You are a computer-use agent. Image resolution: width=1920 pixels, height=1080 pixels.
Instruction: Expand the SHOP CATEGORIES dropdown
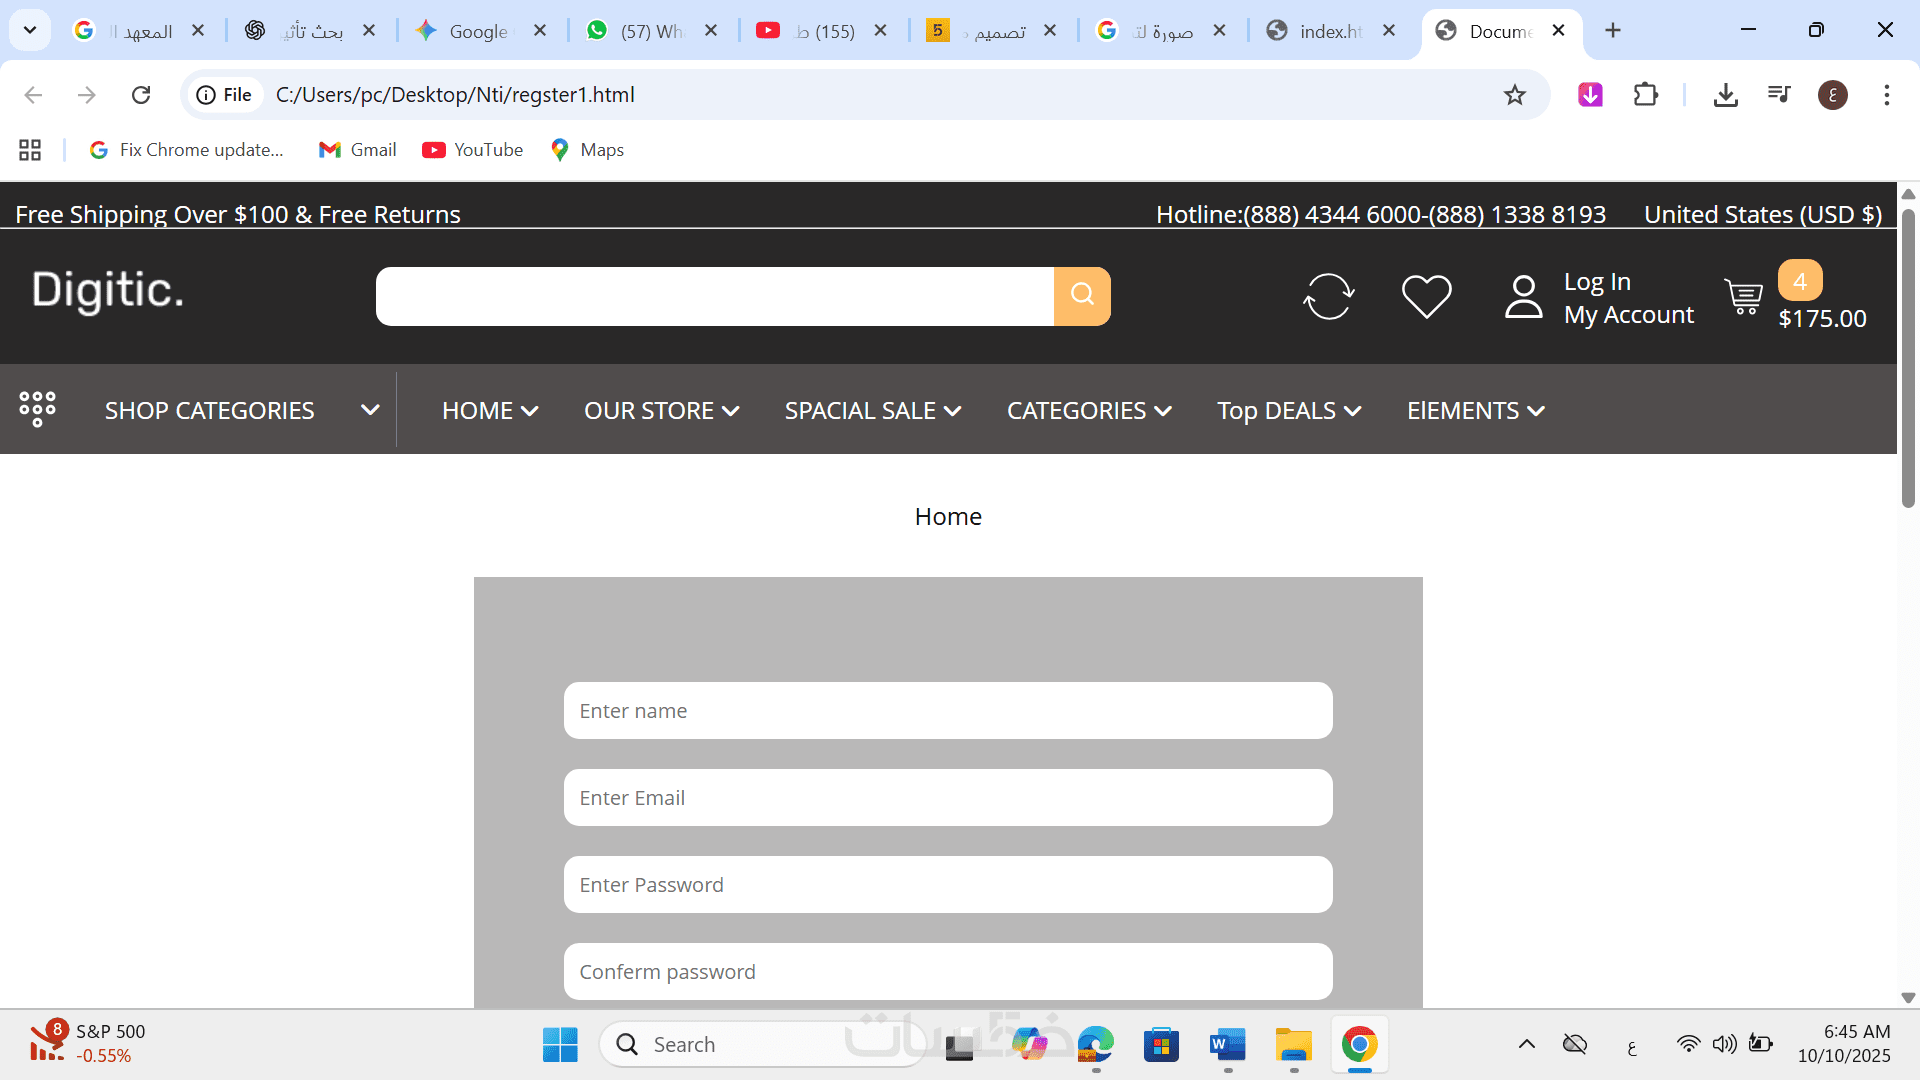point(369,410)
